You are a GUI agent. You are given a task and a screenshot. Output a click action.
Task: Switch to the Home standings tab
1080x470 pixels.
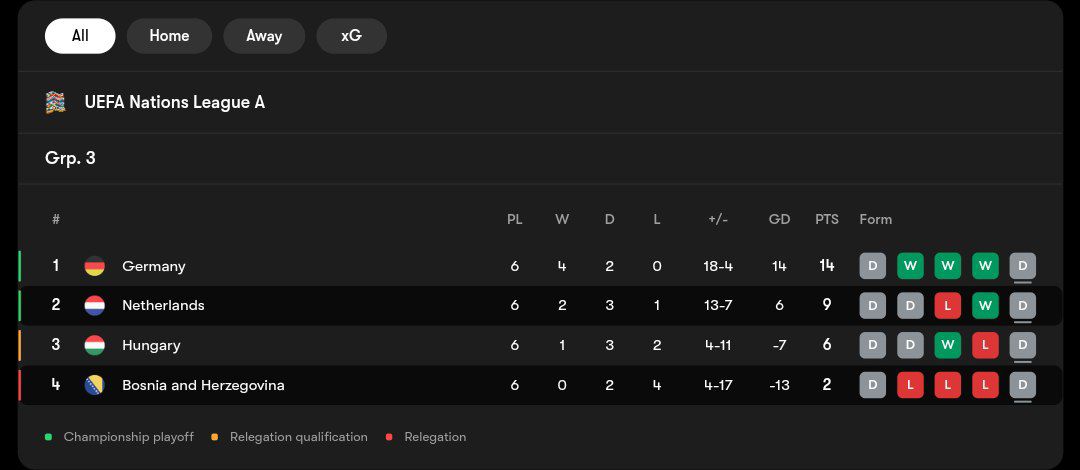click(x=169, y=36)
